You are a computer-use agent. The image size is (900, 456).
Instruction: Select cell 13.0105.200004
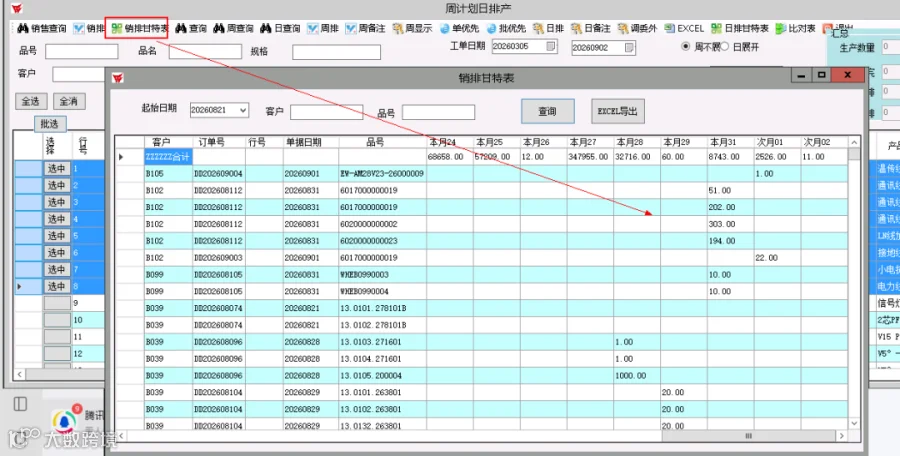tap(383, 376)
